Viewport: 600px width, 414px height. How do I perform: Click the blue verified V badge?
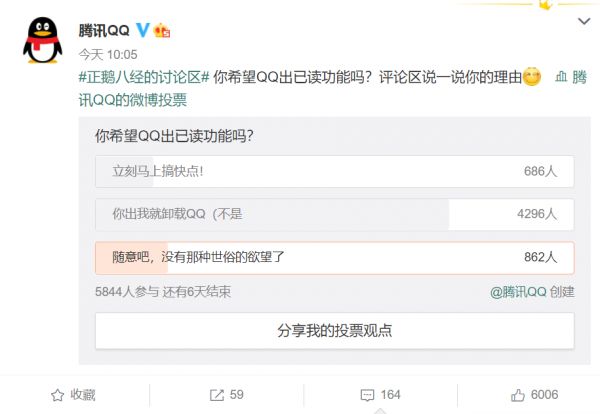[x=143, y=30]
